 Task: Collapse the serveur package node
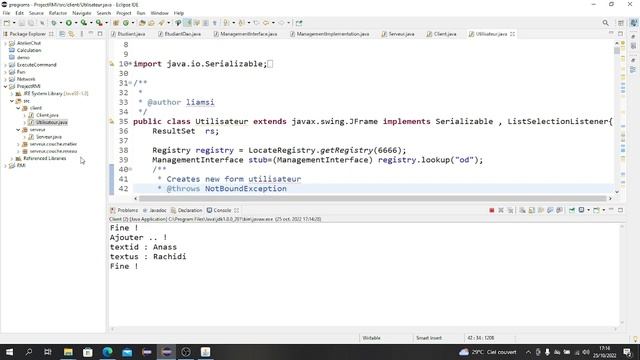click(18, 129)
